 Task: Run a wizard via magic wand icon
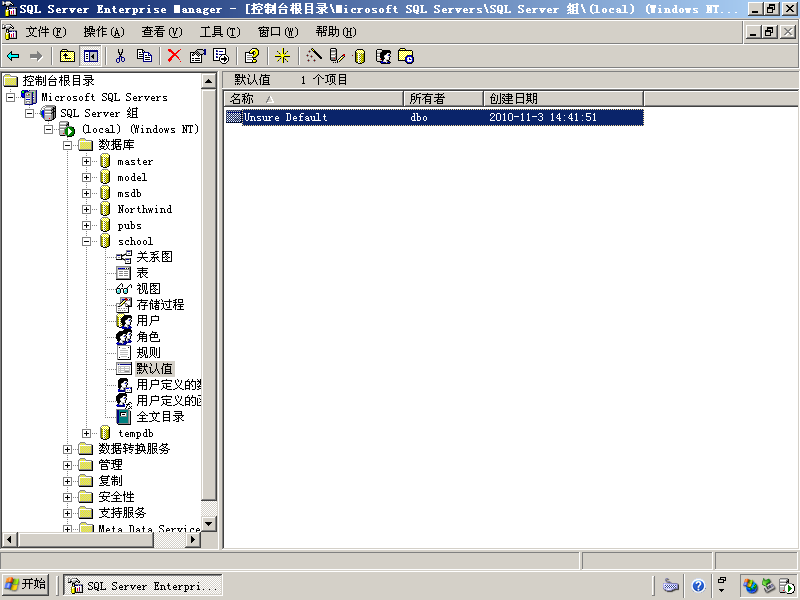click(313, 56)
